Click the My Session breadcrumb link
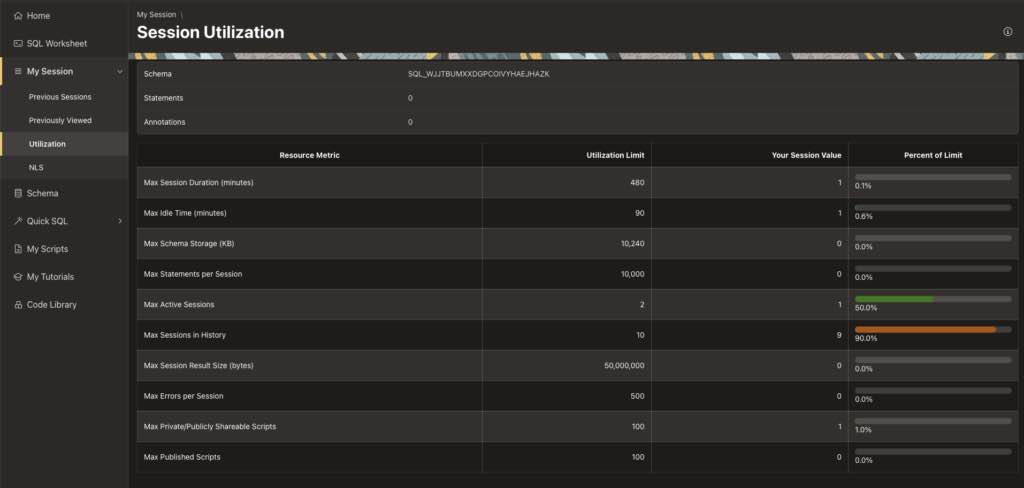This screenshot has width=1024, height=488. (156, 14)
